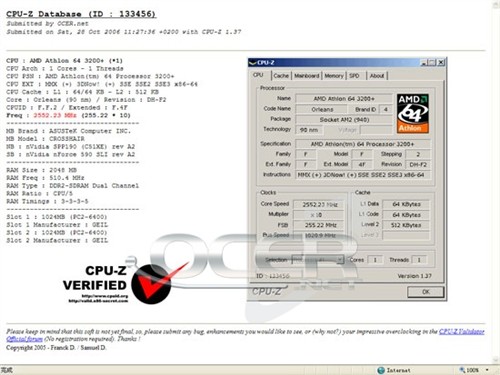The height and width of the screenshot is (375, 500).
Task: Click the CPU-Z Database ID heading
Action: click(81, 14)
